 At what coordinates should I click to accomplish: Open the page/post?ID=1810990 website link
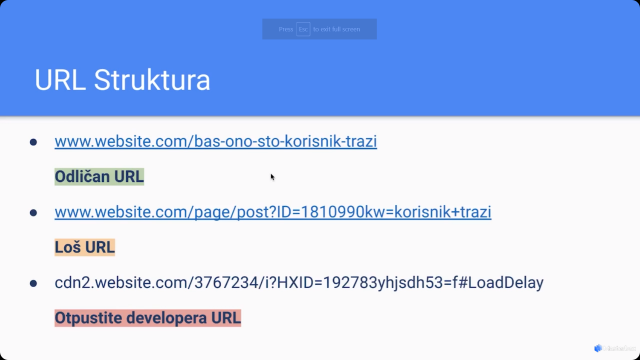[273, 212]
